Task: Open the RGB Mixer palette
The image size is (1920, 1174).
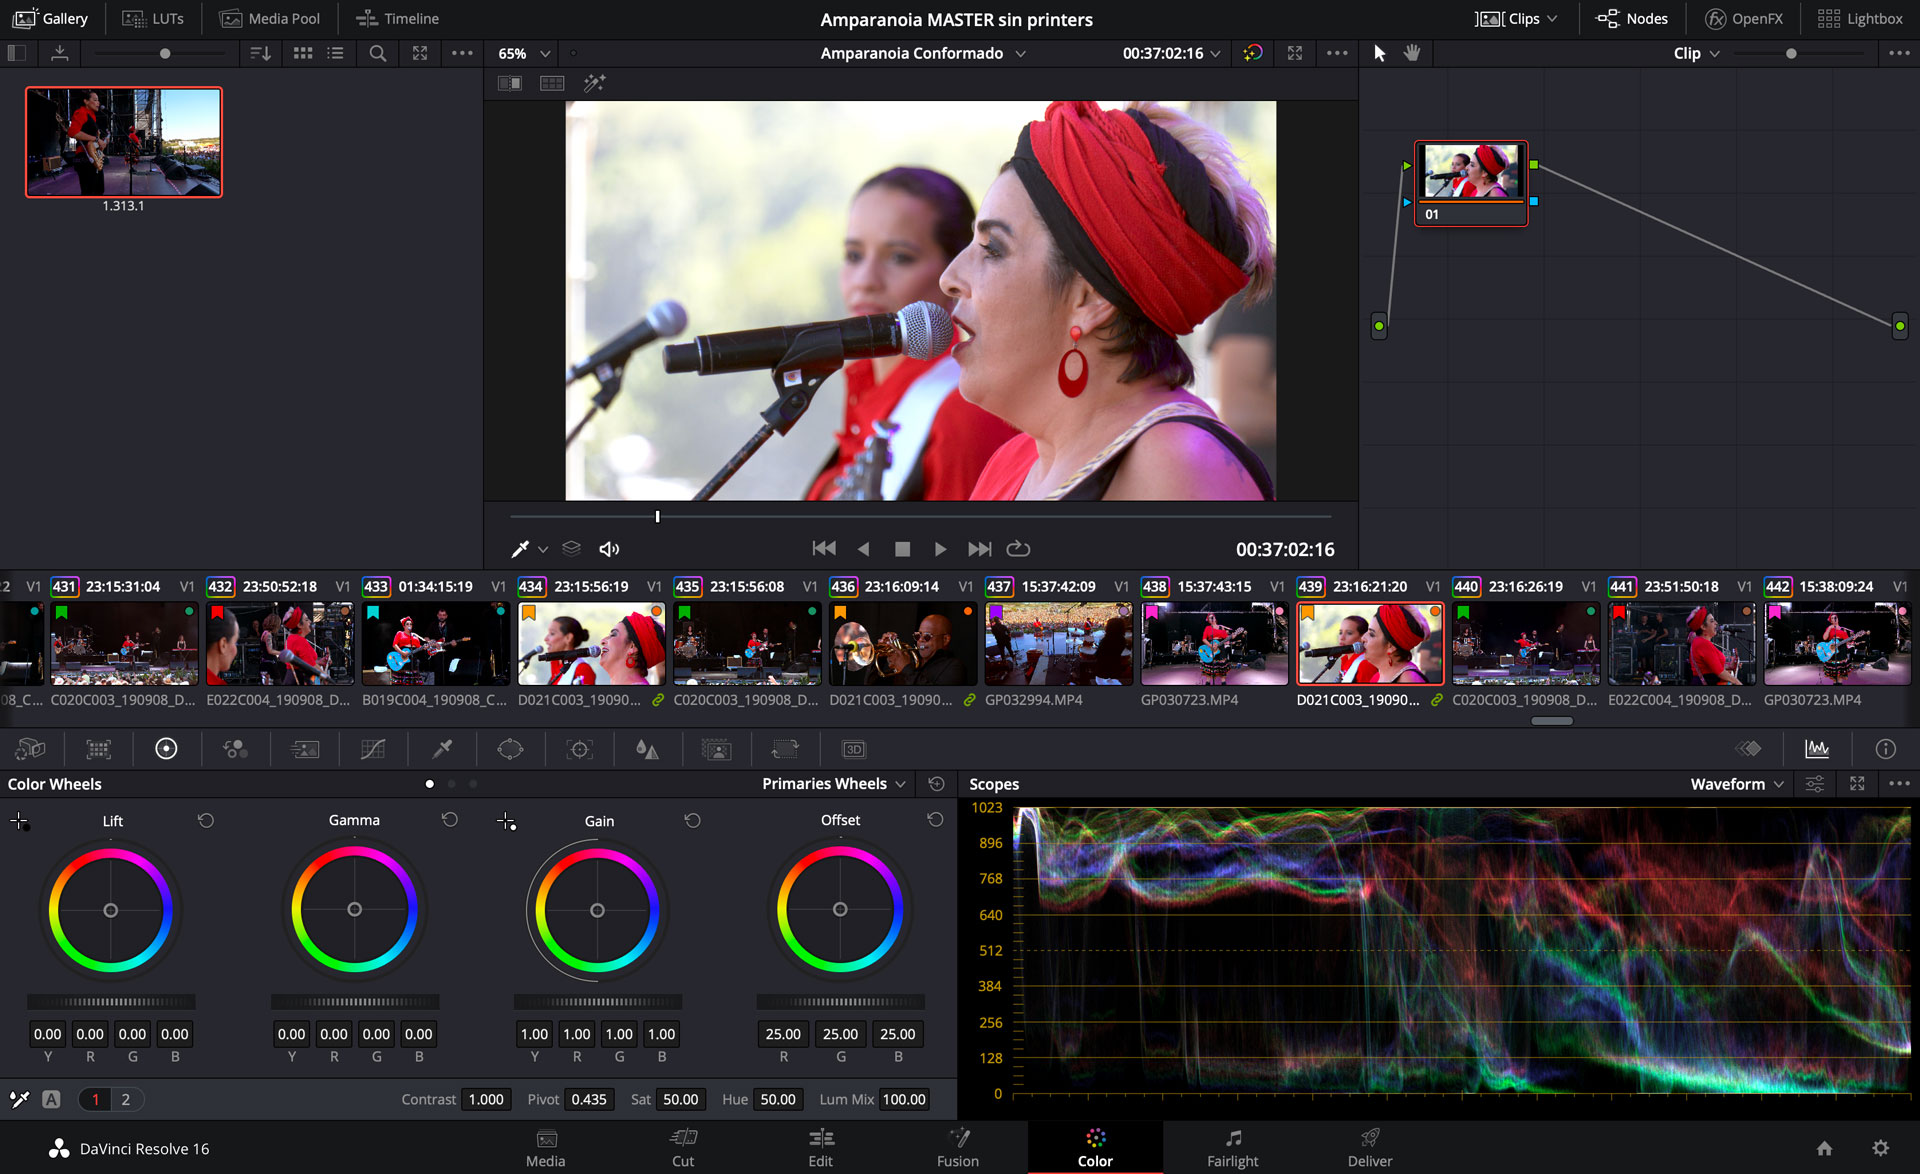Action: tap(235, 749)
